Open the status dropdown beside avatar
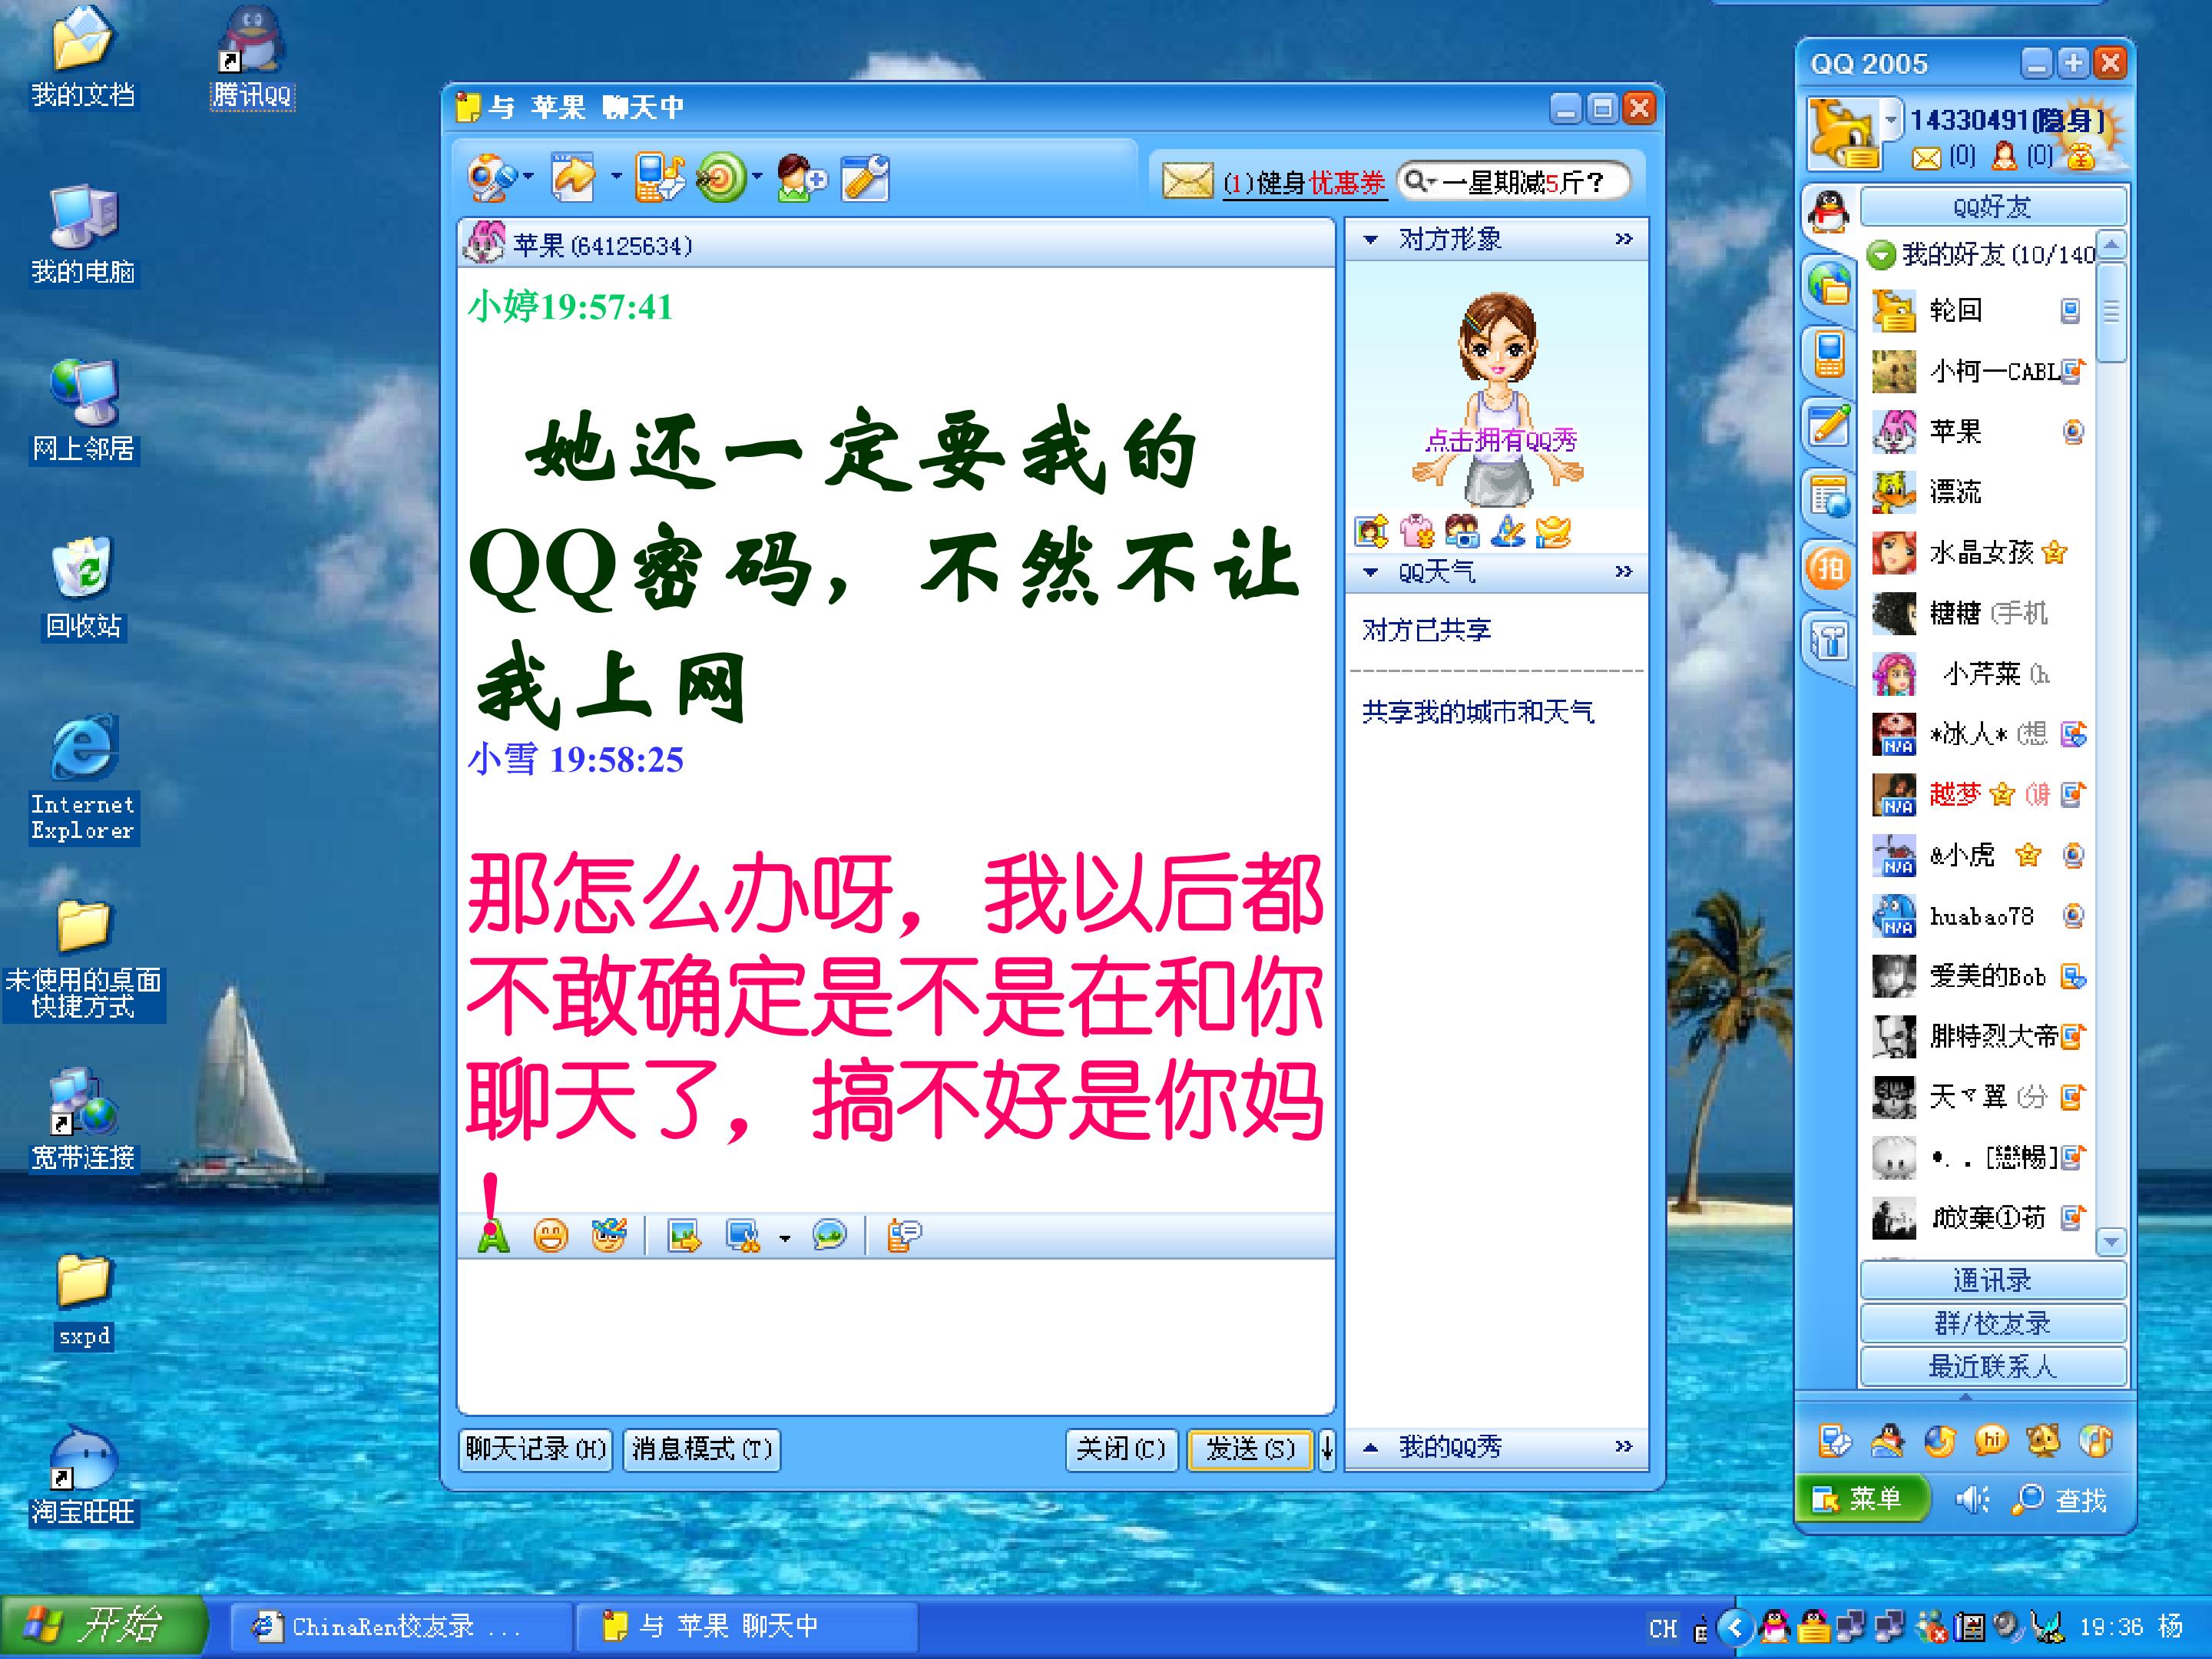 pos(1891,120)
